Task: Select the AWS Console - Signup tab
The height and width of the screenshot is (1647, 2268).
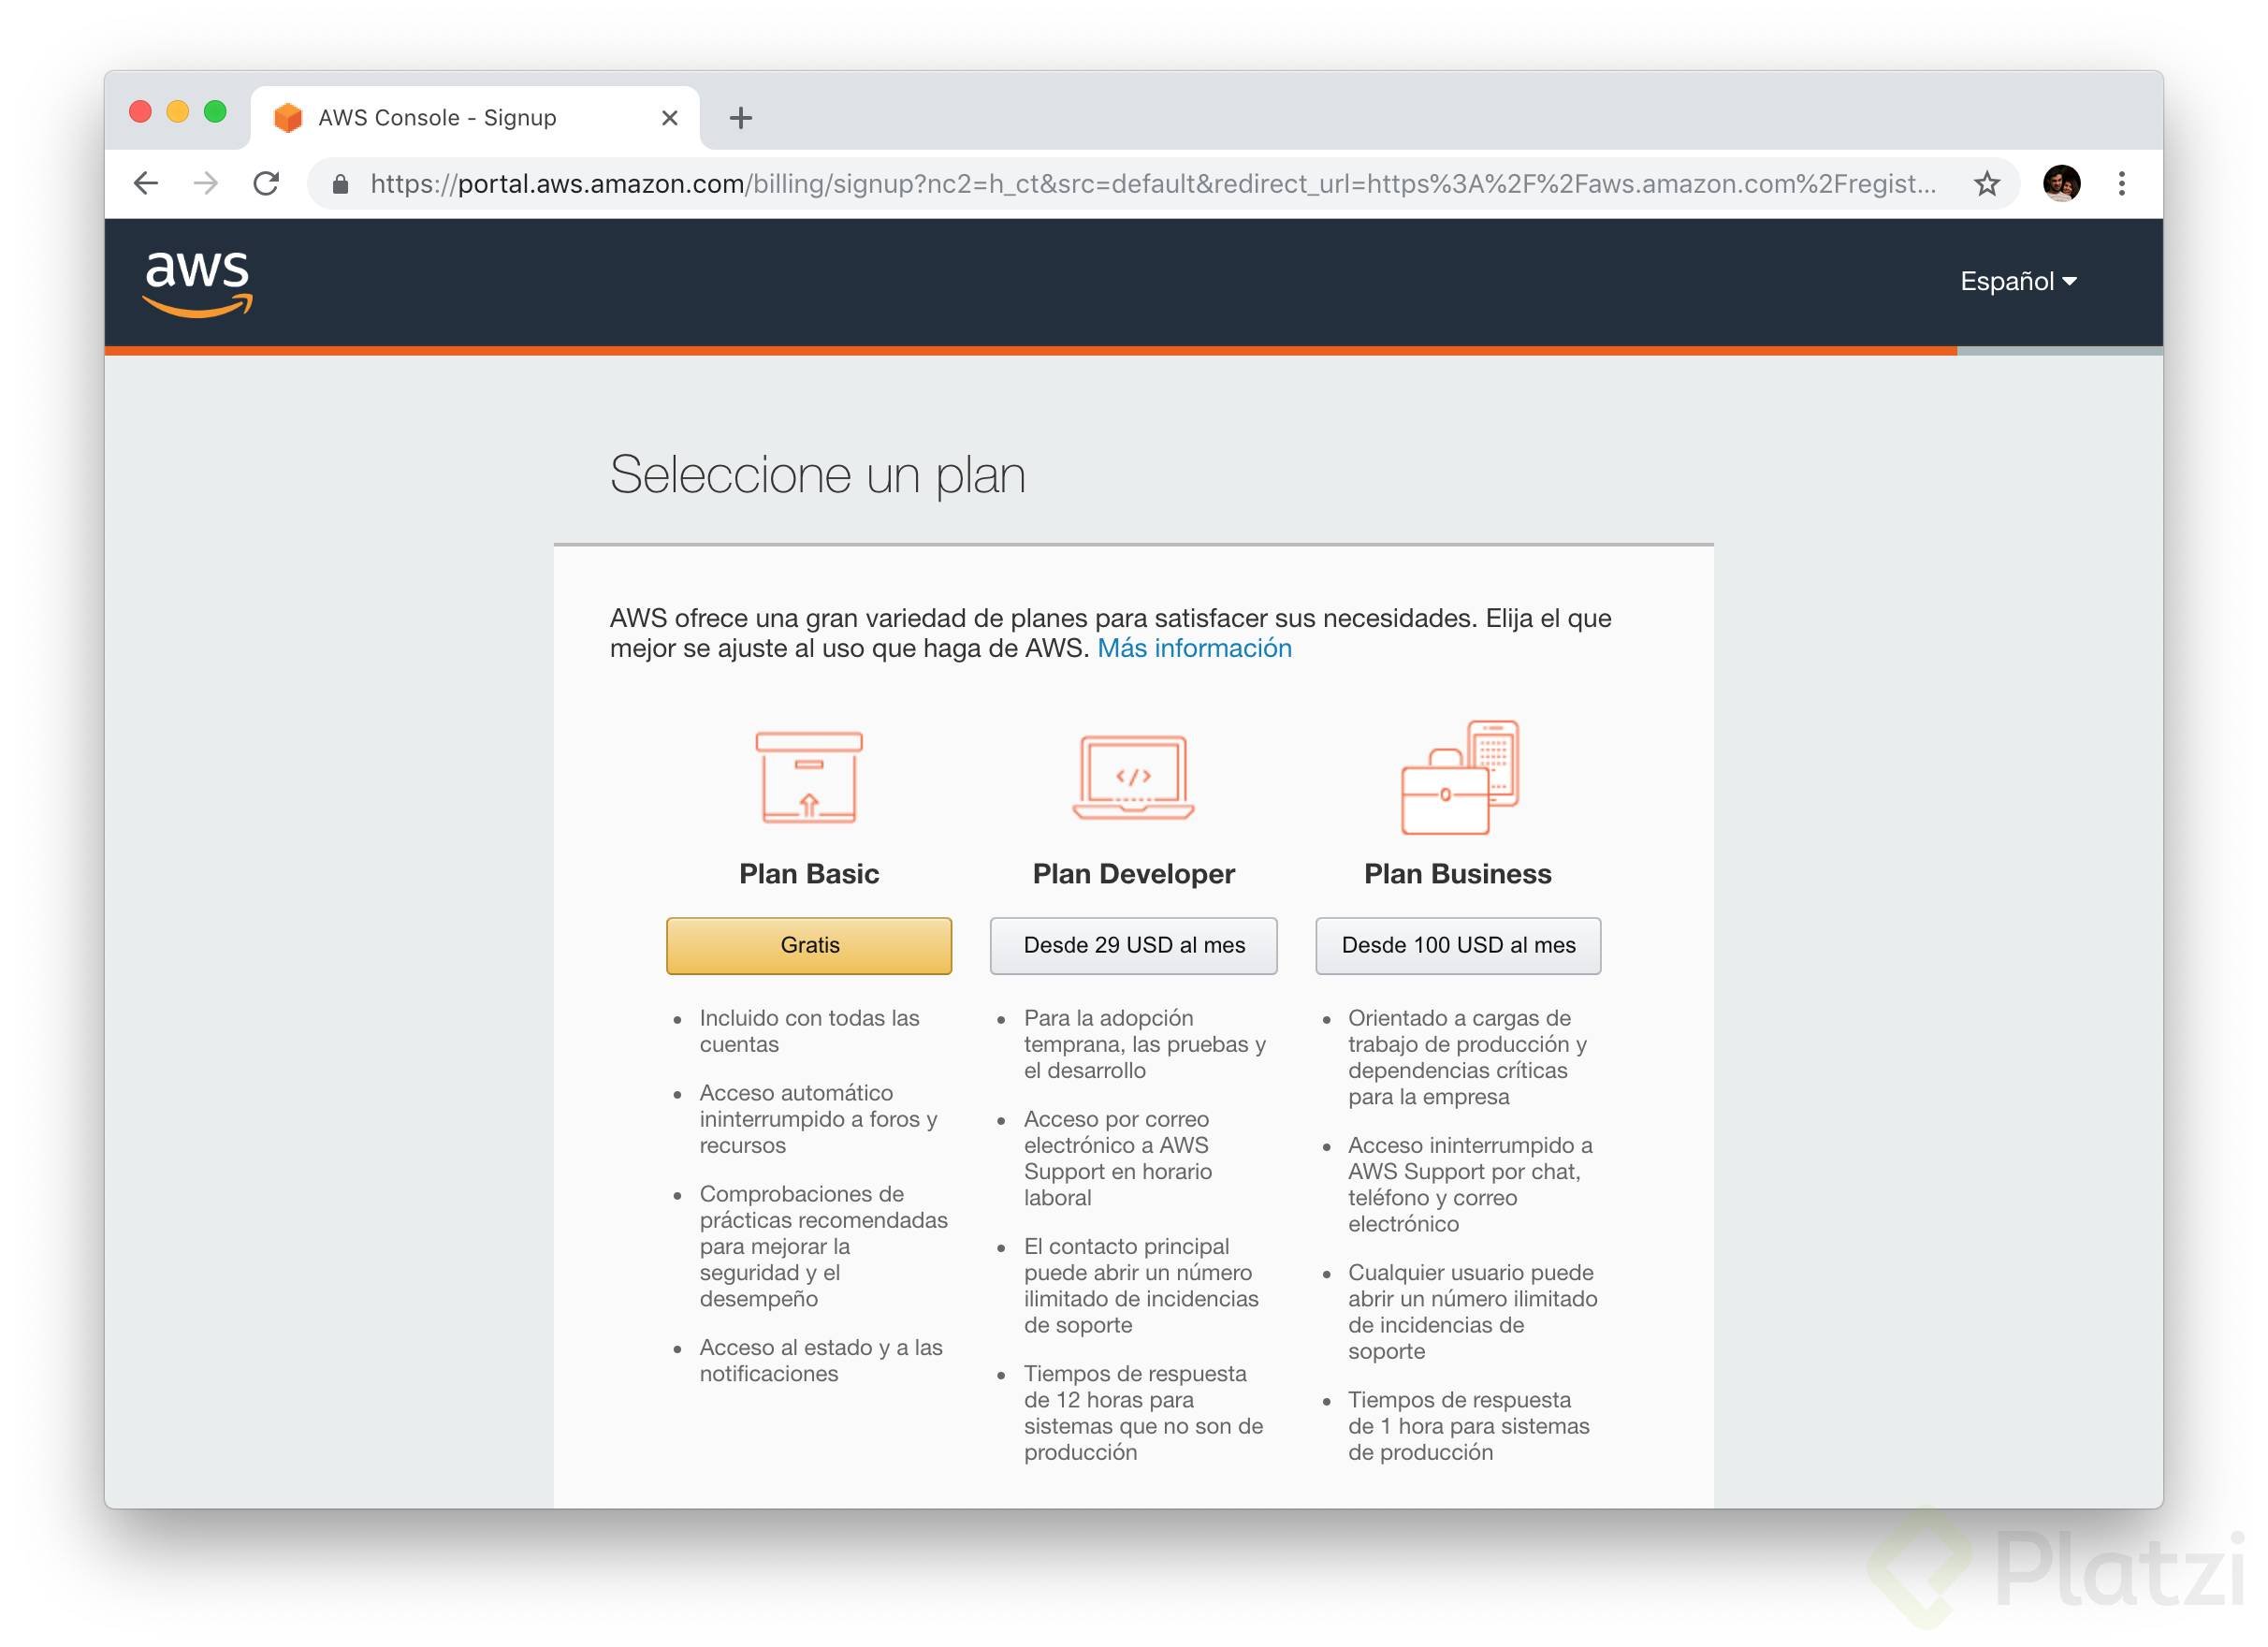Action: pyautogui.click(x=475, y=118)
